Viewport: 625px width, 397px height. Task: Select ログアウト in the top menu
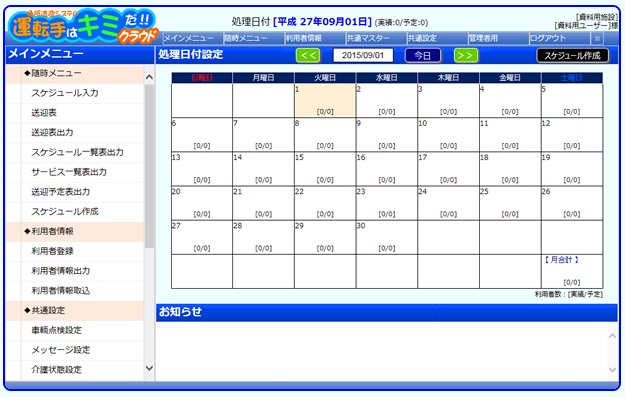coord(548,39)
